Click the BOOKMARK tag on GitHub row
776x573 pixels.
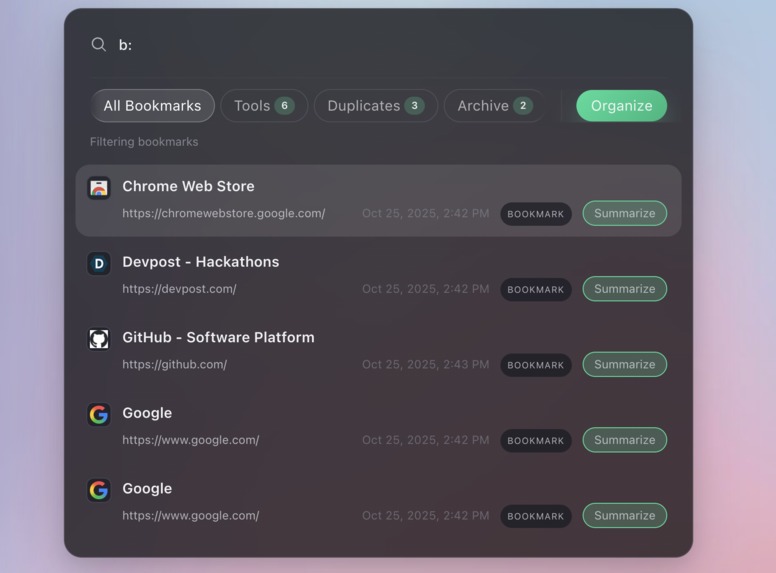pos(536,365)
